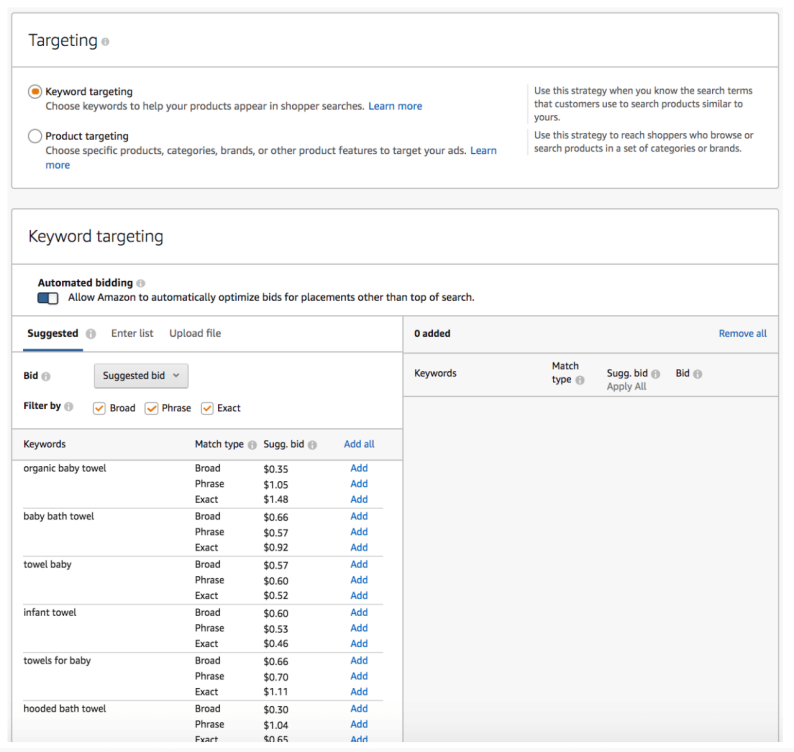Click the info icon beside Bid label
Screen dimensions: 794x752
[x=46, y=377]
